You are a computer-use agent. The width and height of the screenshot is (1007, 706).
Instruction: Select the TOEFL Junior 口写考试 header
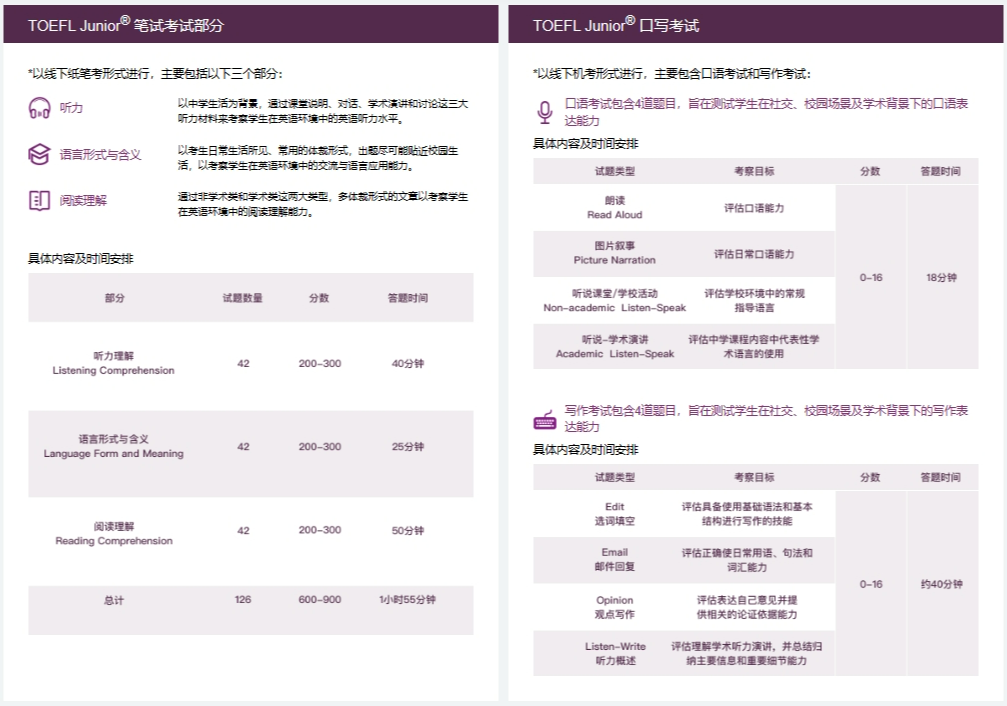616,25
